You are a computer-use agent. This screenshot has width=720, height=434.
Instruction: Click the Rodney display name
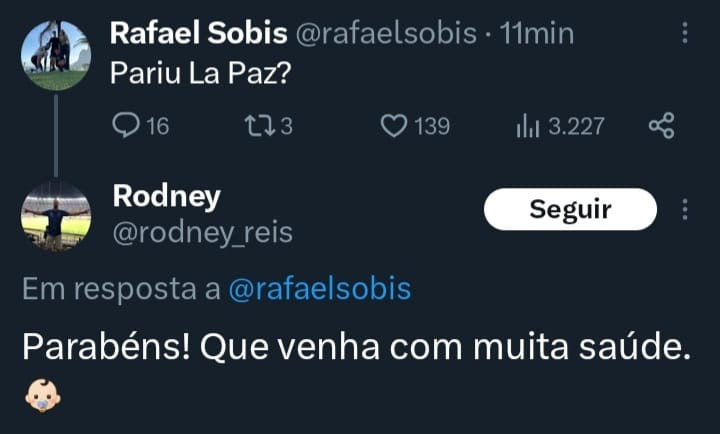click(166, 196)
